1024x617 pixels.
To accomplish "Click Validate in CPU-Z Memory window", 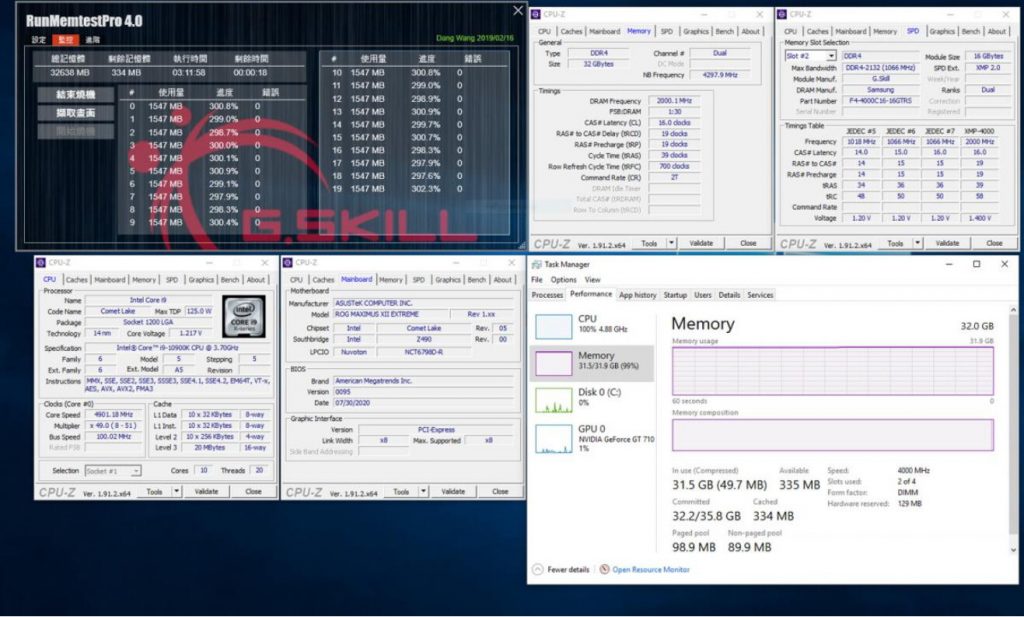I will 701,243.
